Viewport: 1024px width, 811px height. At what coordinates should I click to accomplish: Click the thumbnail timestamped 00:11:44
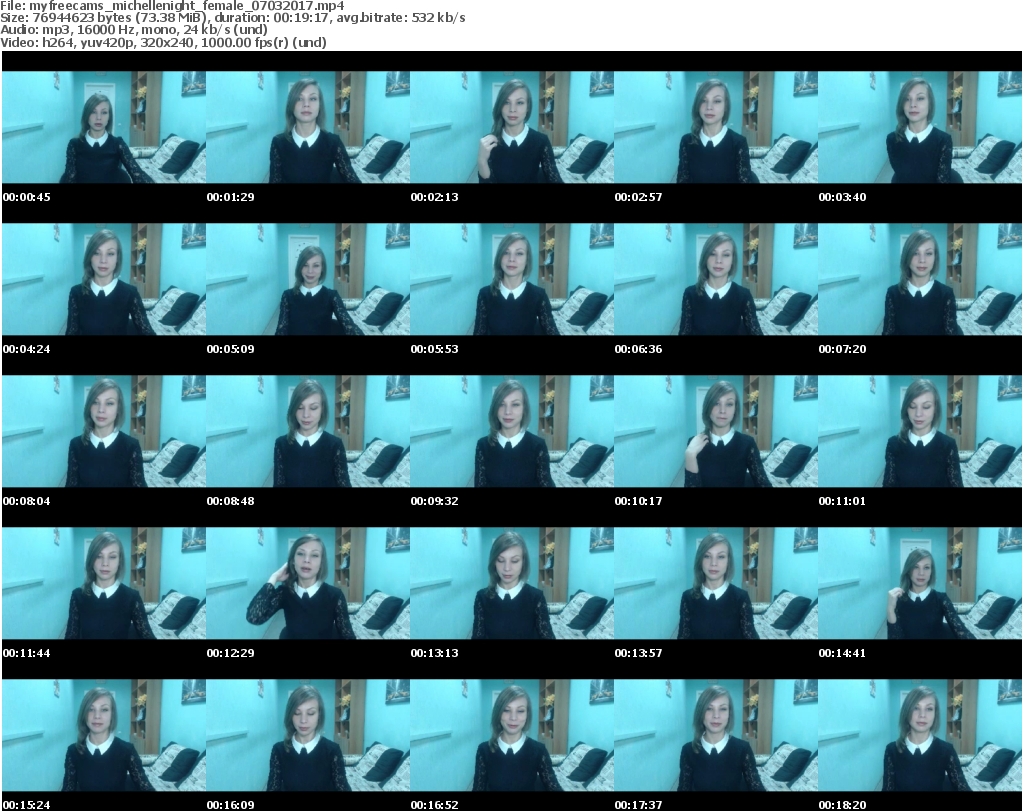point(104,583)
